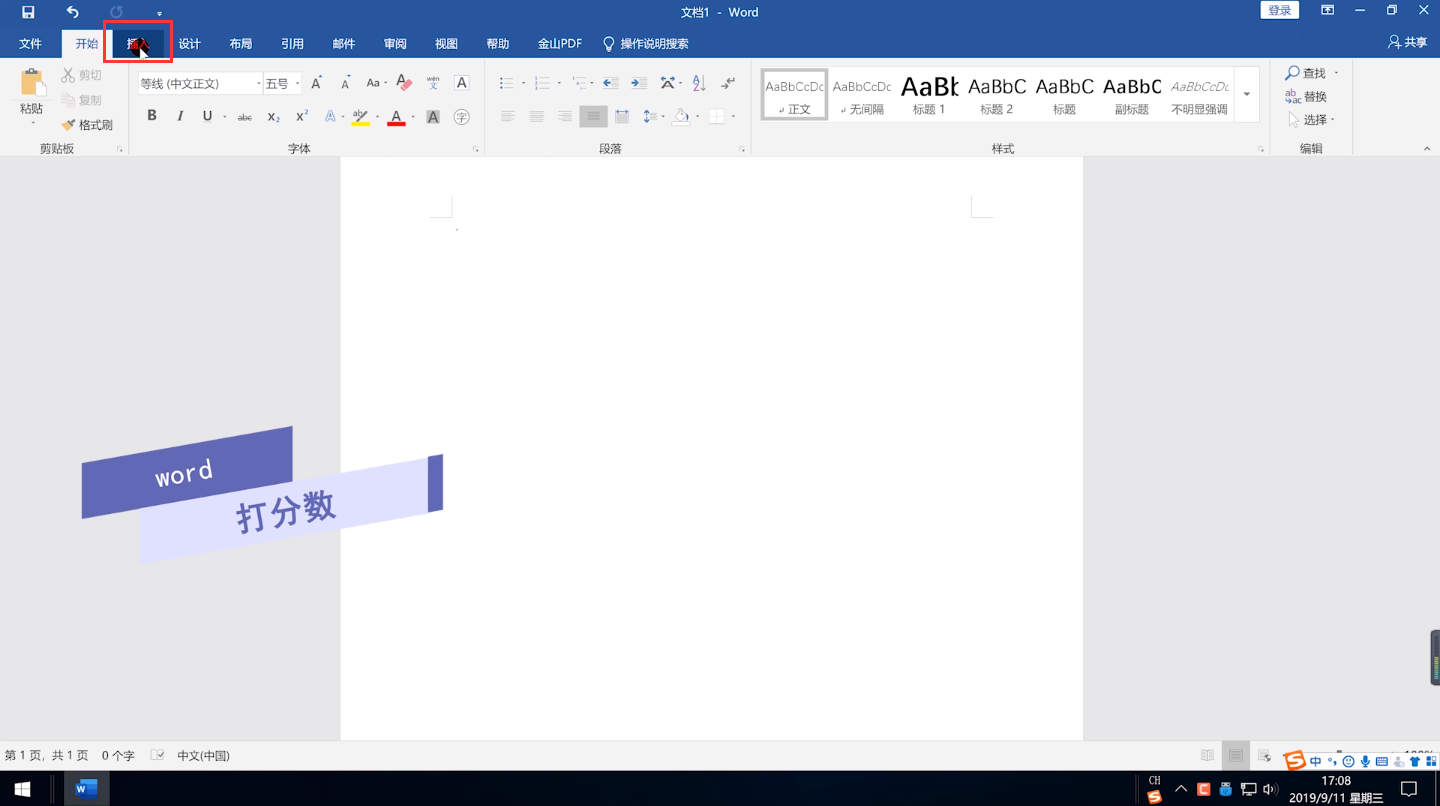Viewport: 1440px width, 806px height.
Task: Undo the last action in the title bar
Action: (72, 12)
